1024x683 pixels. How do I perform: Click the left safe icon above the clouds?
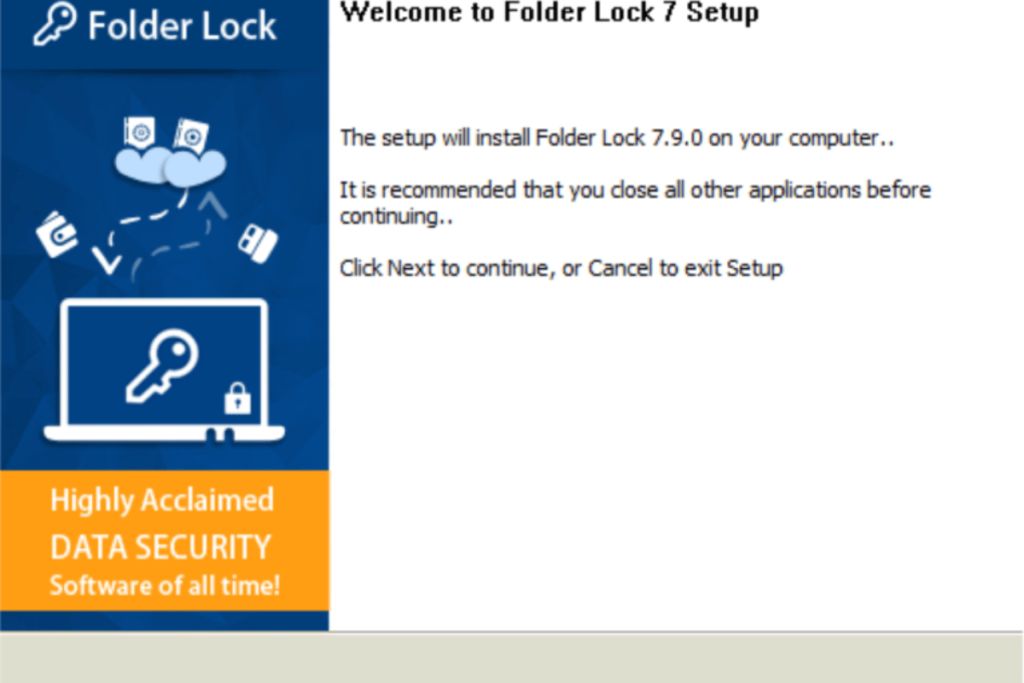[139, 133]
